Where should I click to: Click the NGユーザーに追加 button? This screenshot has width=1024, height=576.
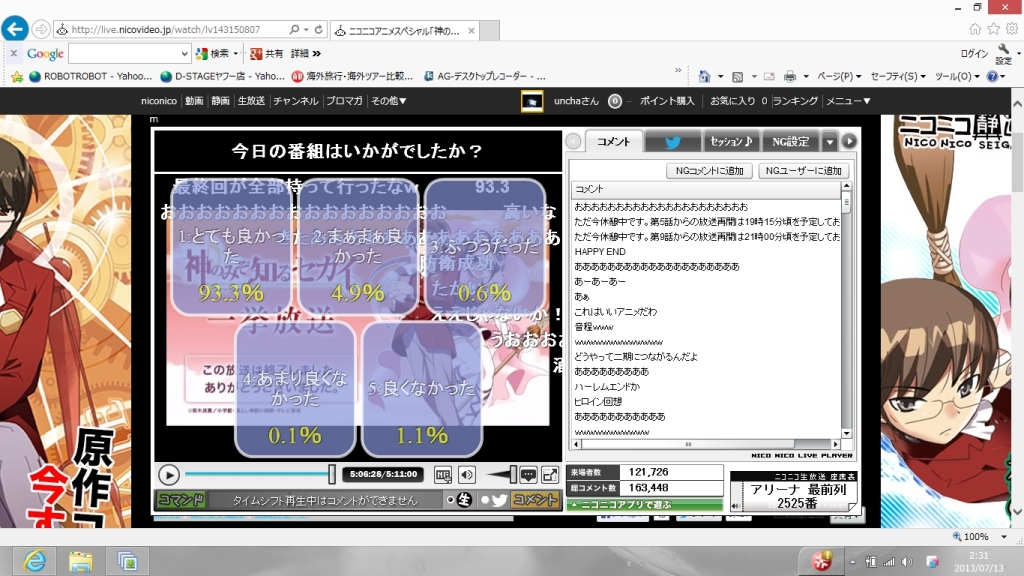803,170
